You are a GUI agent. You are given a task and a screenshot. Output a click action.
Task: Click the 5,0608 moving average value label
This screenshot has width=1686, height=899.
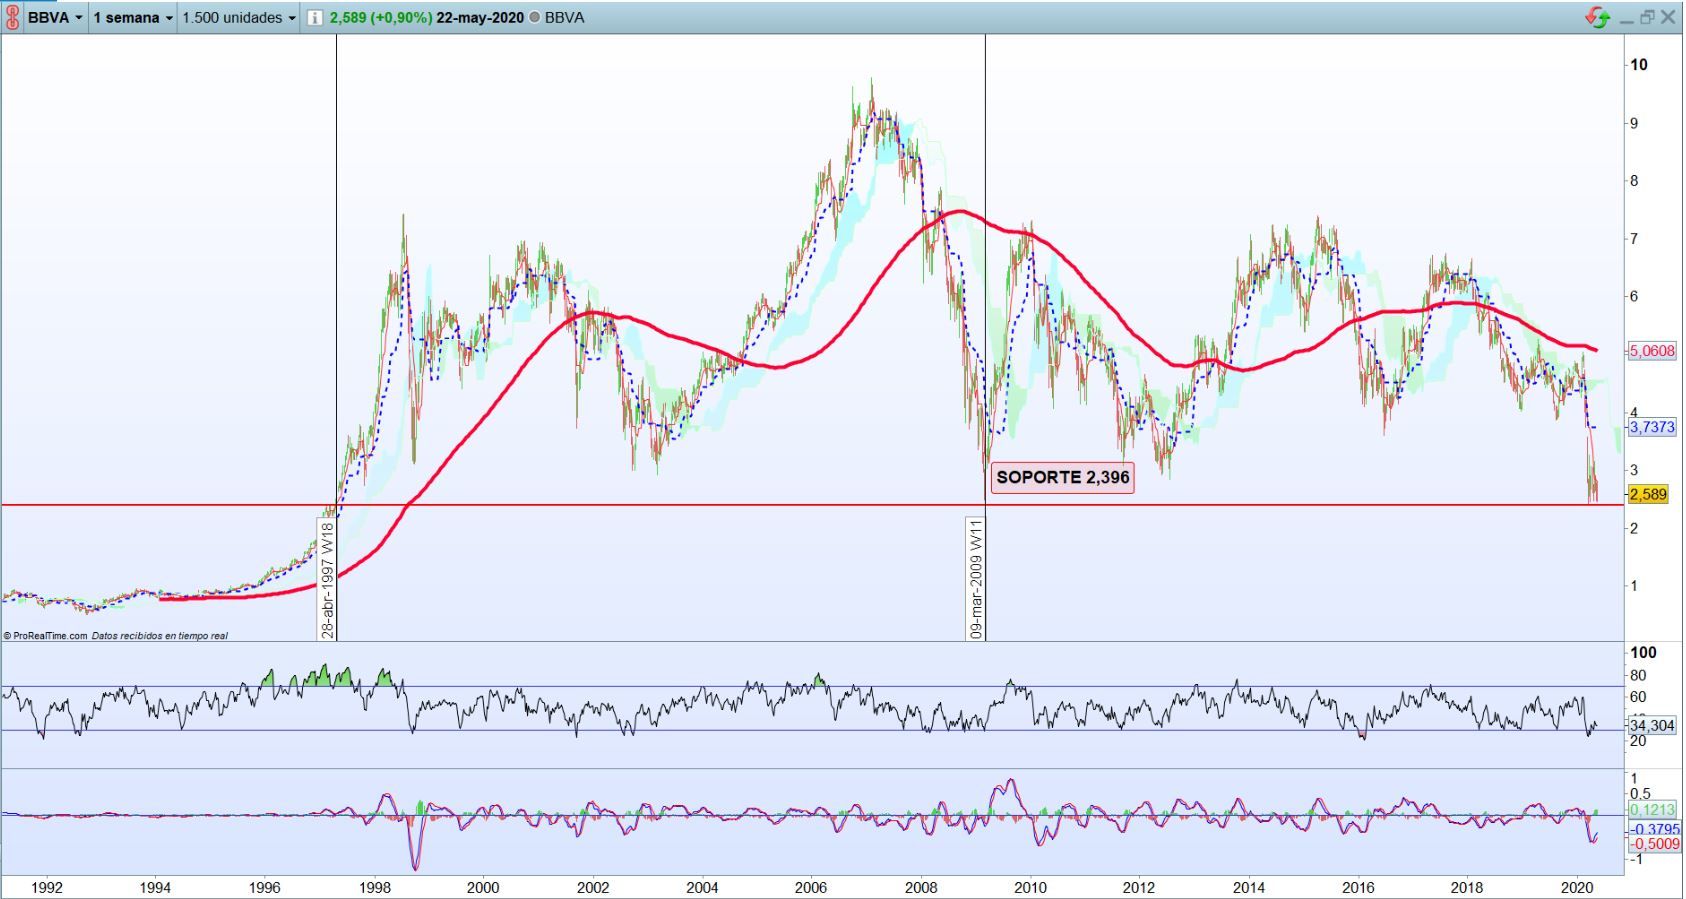pos(1652,351)
